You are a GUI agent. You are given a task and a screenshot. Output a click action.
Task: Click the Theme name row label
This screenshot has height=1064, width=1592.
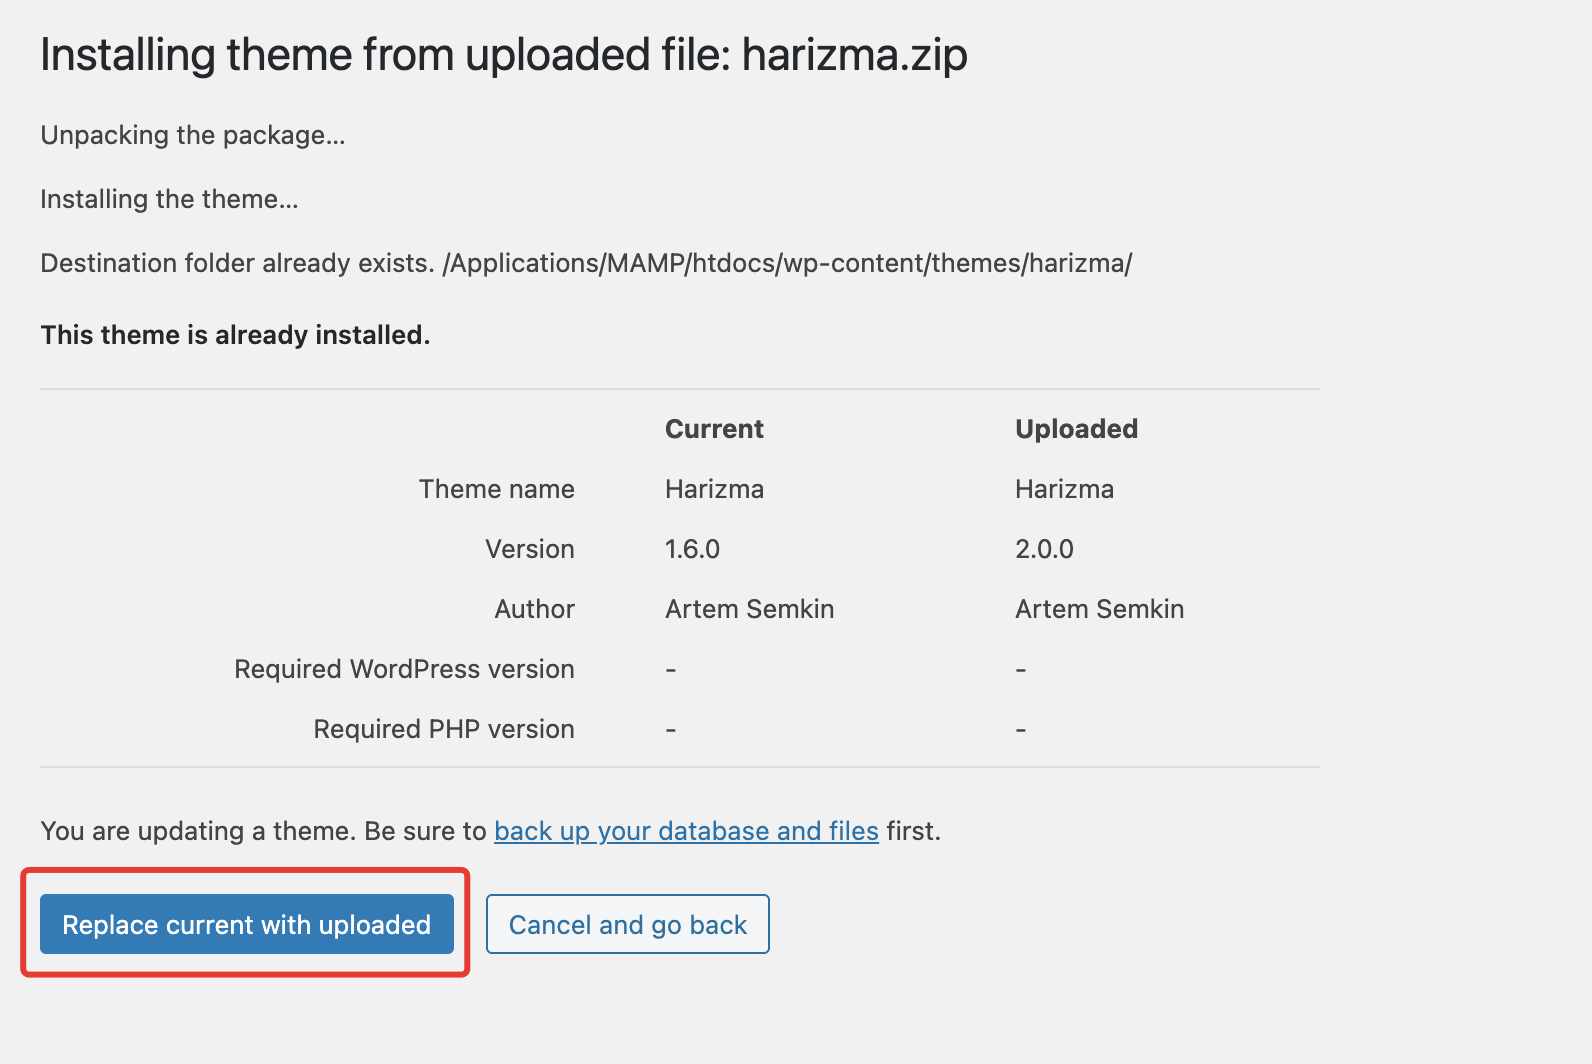click(x=496, y=489)
